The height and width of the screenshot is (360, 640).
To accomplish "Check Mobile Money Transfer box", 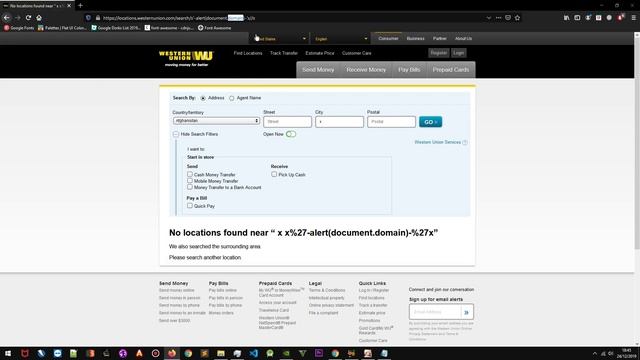I will (x=190, y=180).
